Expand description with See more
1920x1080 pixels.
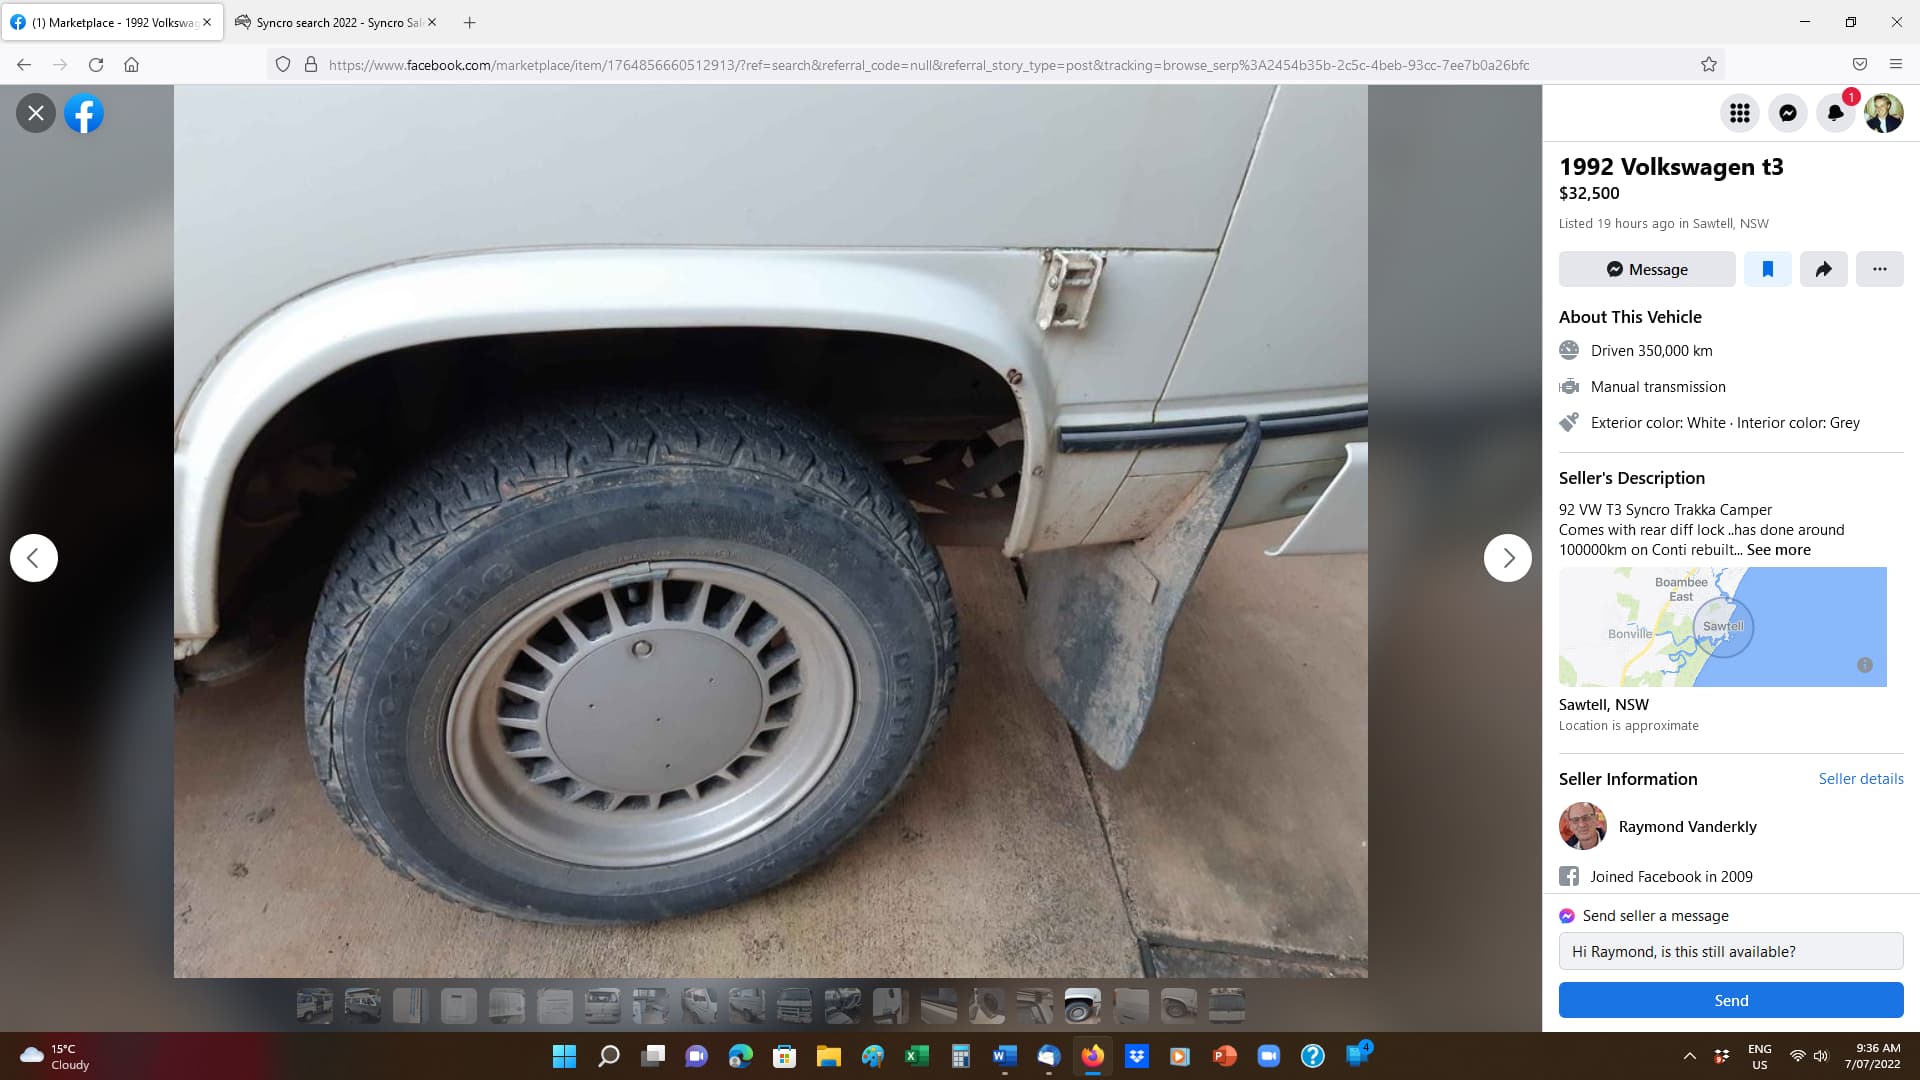point(1778,550)
